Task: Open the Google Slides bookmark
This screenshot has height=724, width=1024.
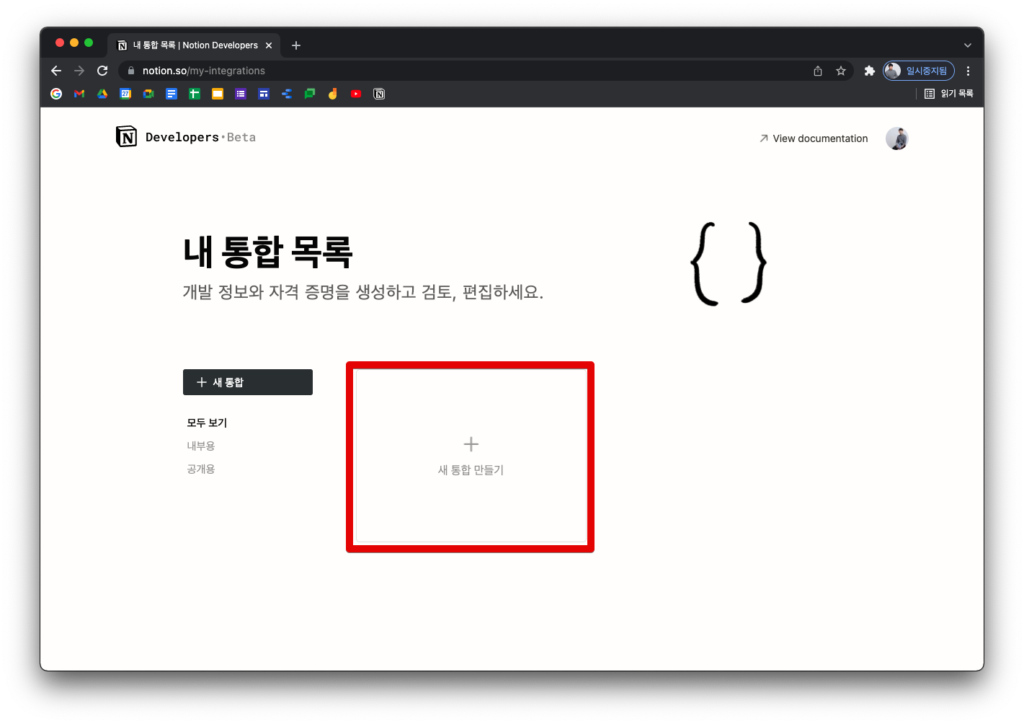Action: pyautogui.click(x=217, y=93)
